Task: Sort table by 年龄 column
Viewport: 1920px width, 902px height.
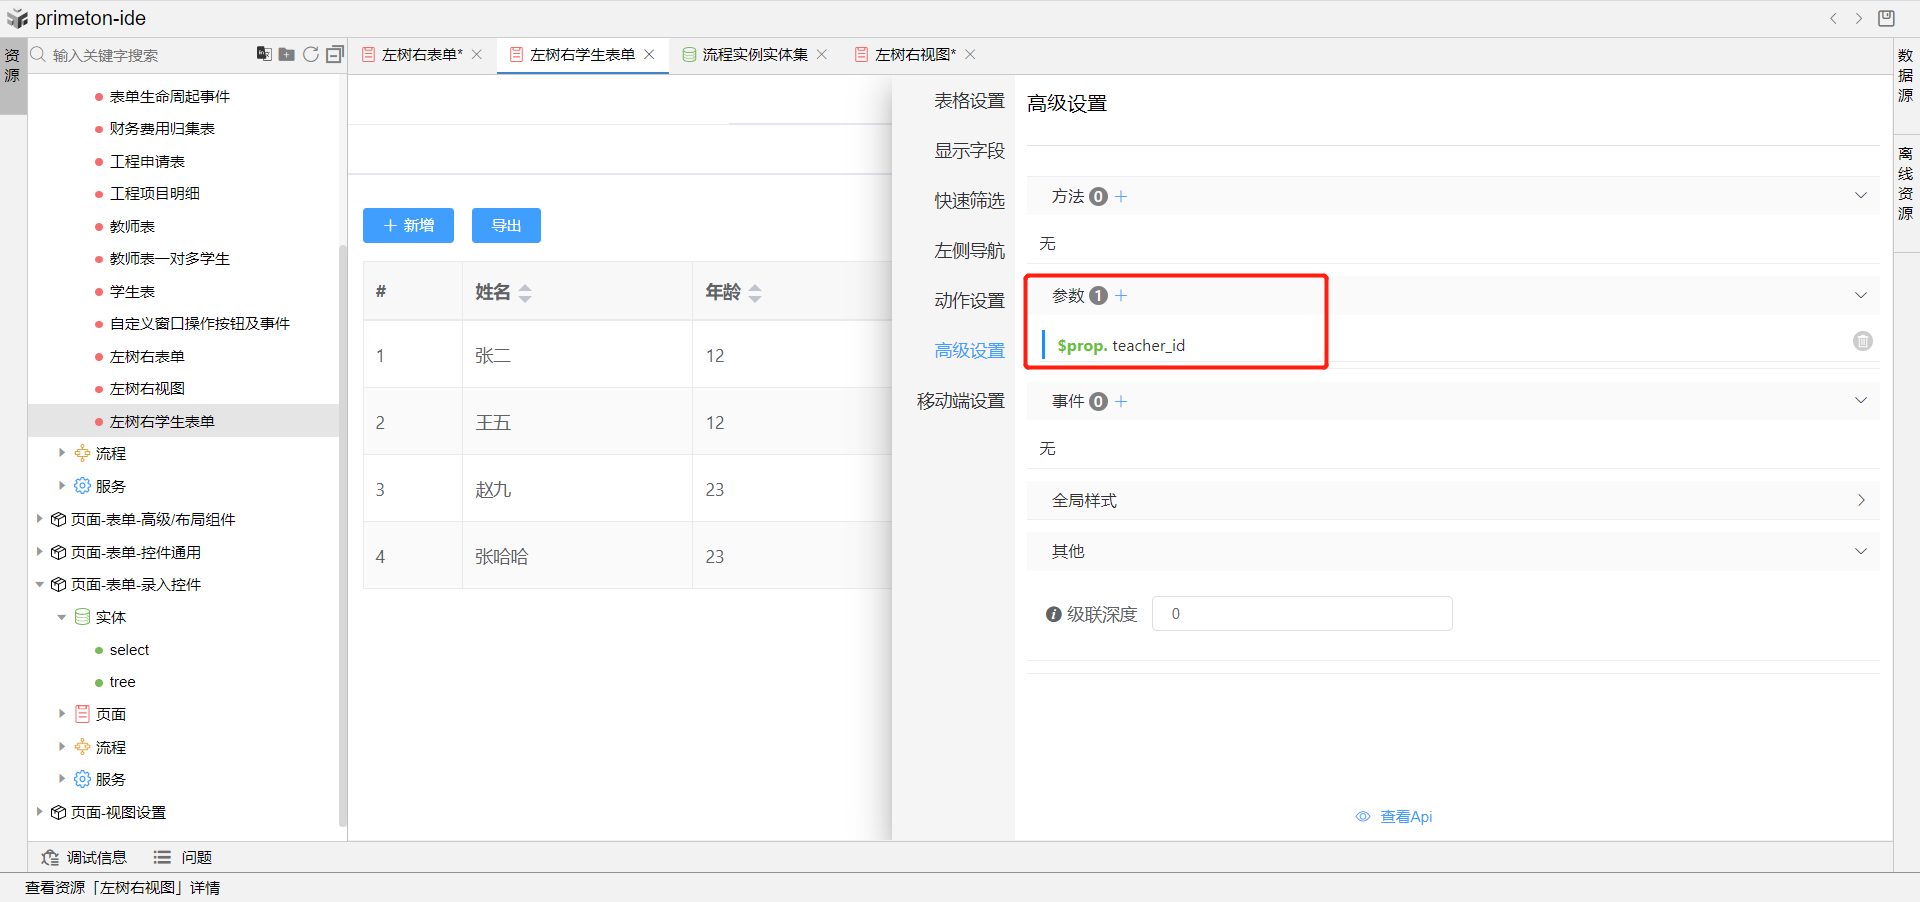Action: pyautogui.click(x=755, y=293)
